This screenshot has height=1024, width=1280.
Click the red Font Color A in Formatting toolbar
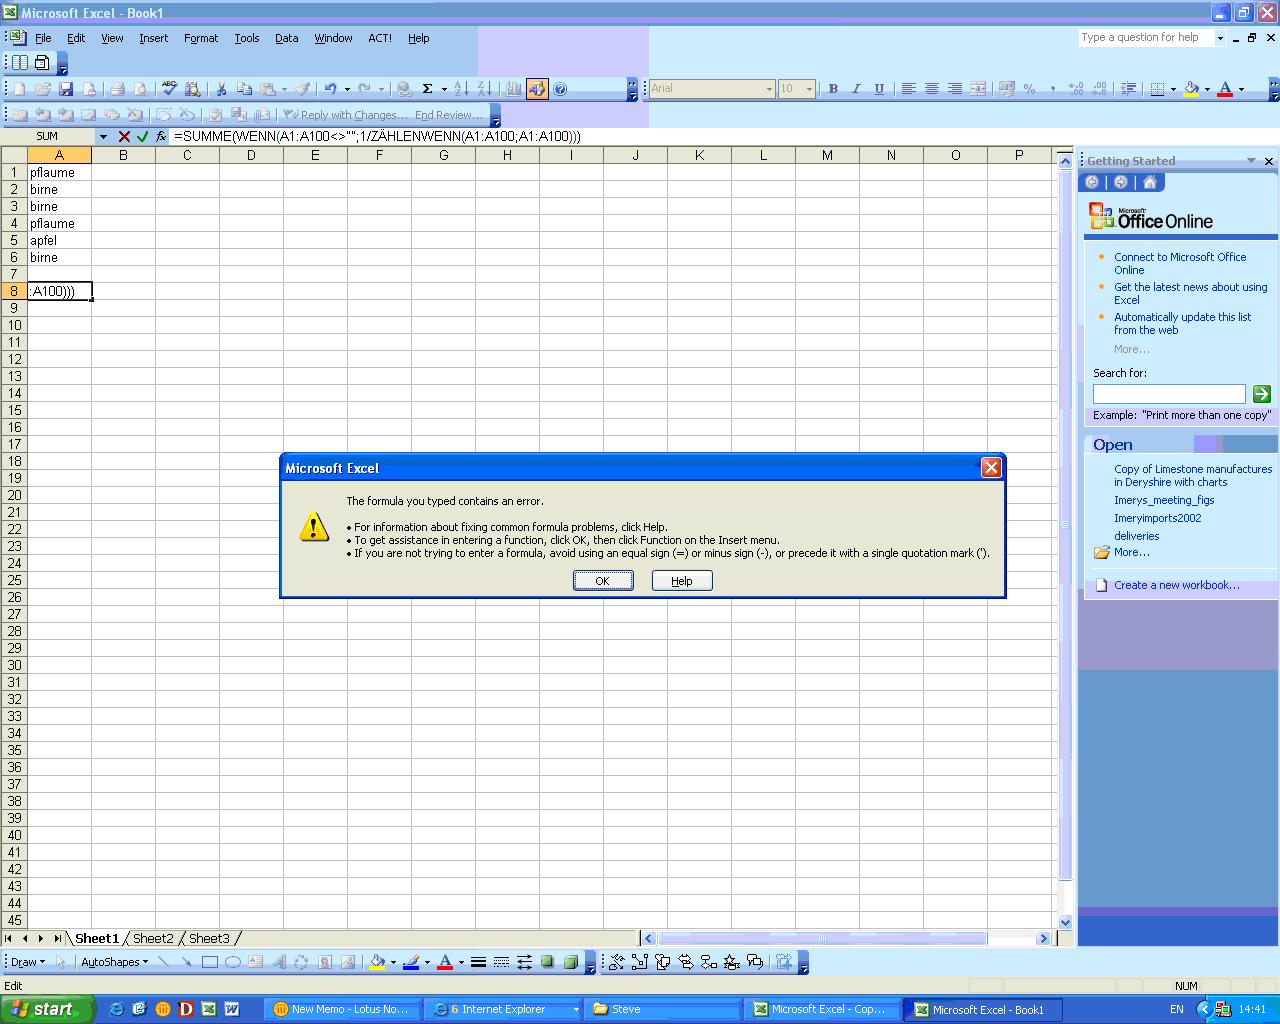[x=1225, y=89]
